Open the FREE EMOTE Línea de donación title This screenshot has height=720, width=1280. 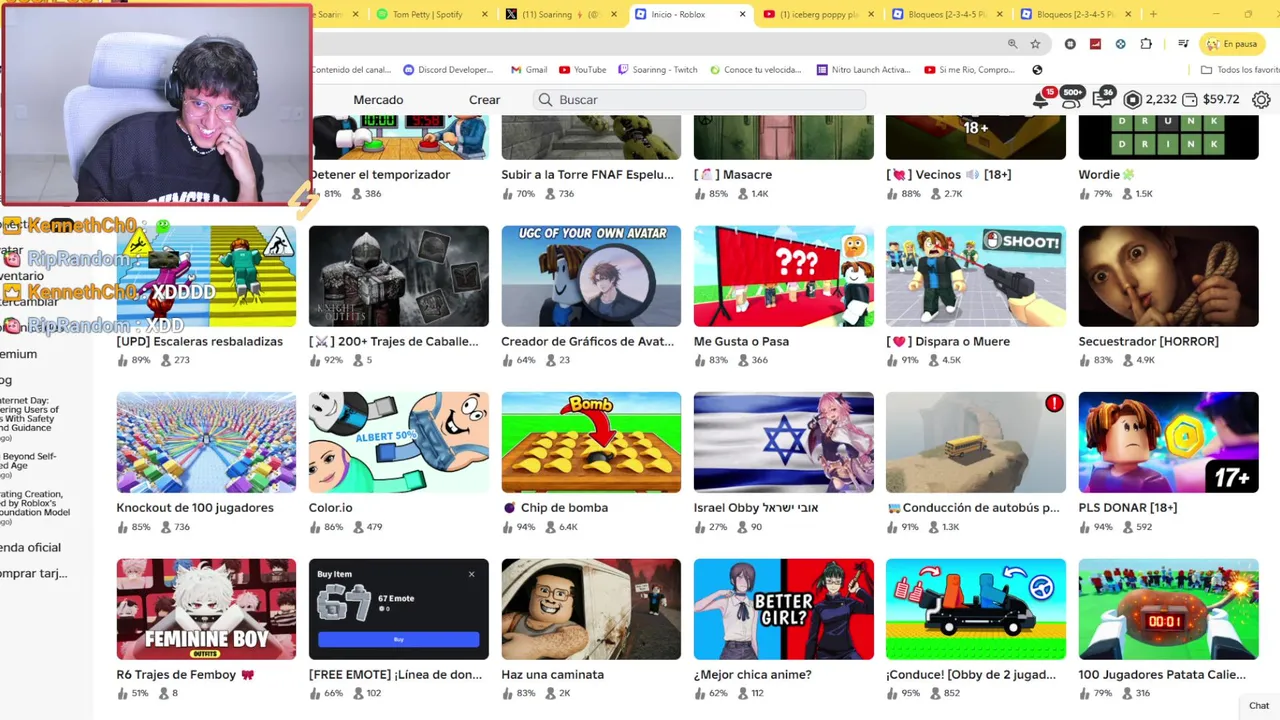point(396,675)
